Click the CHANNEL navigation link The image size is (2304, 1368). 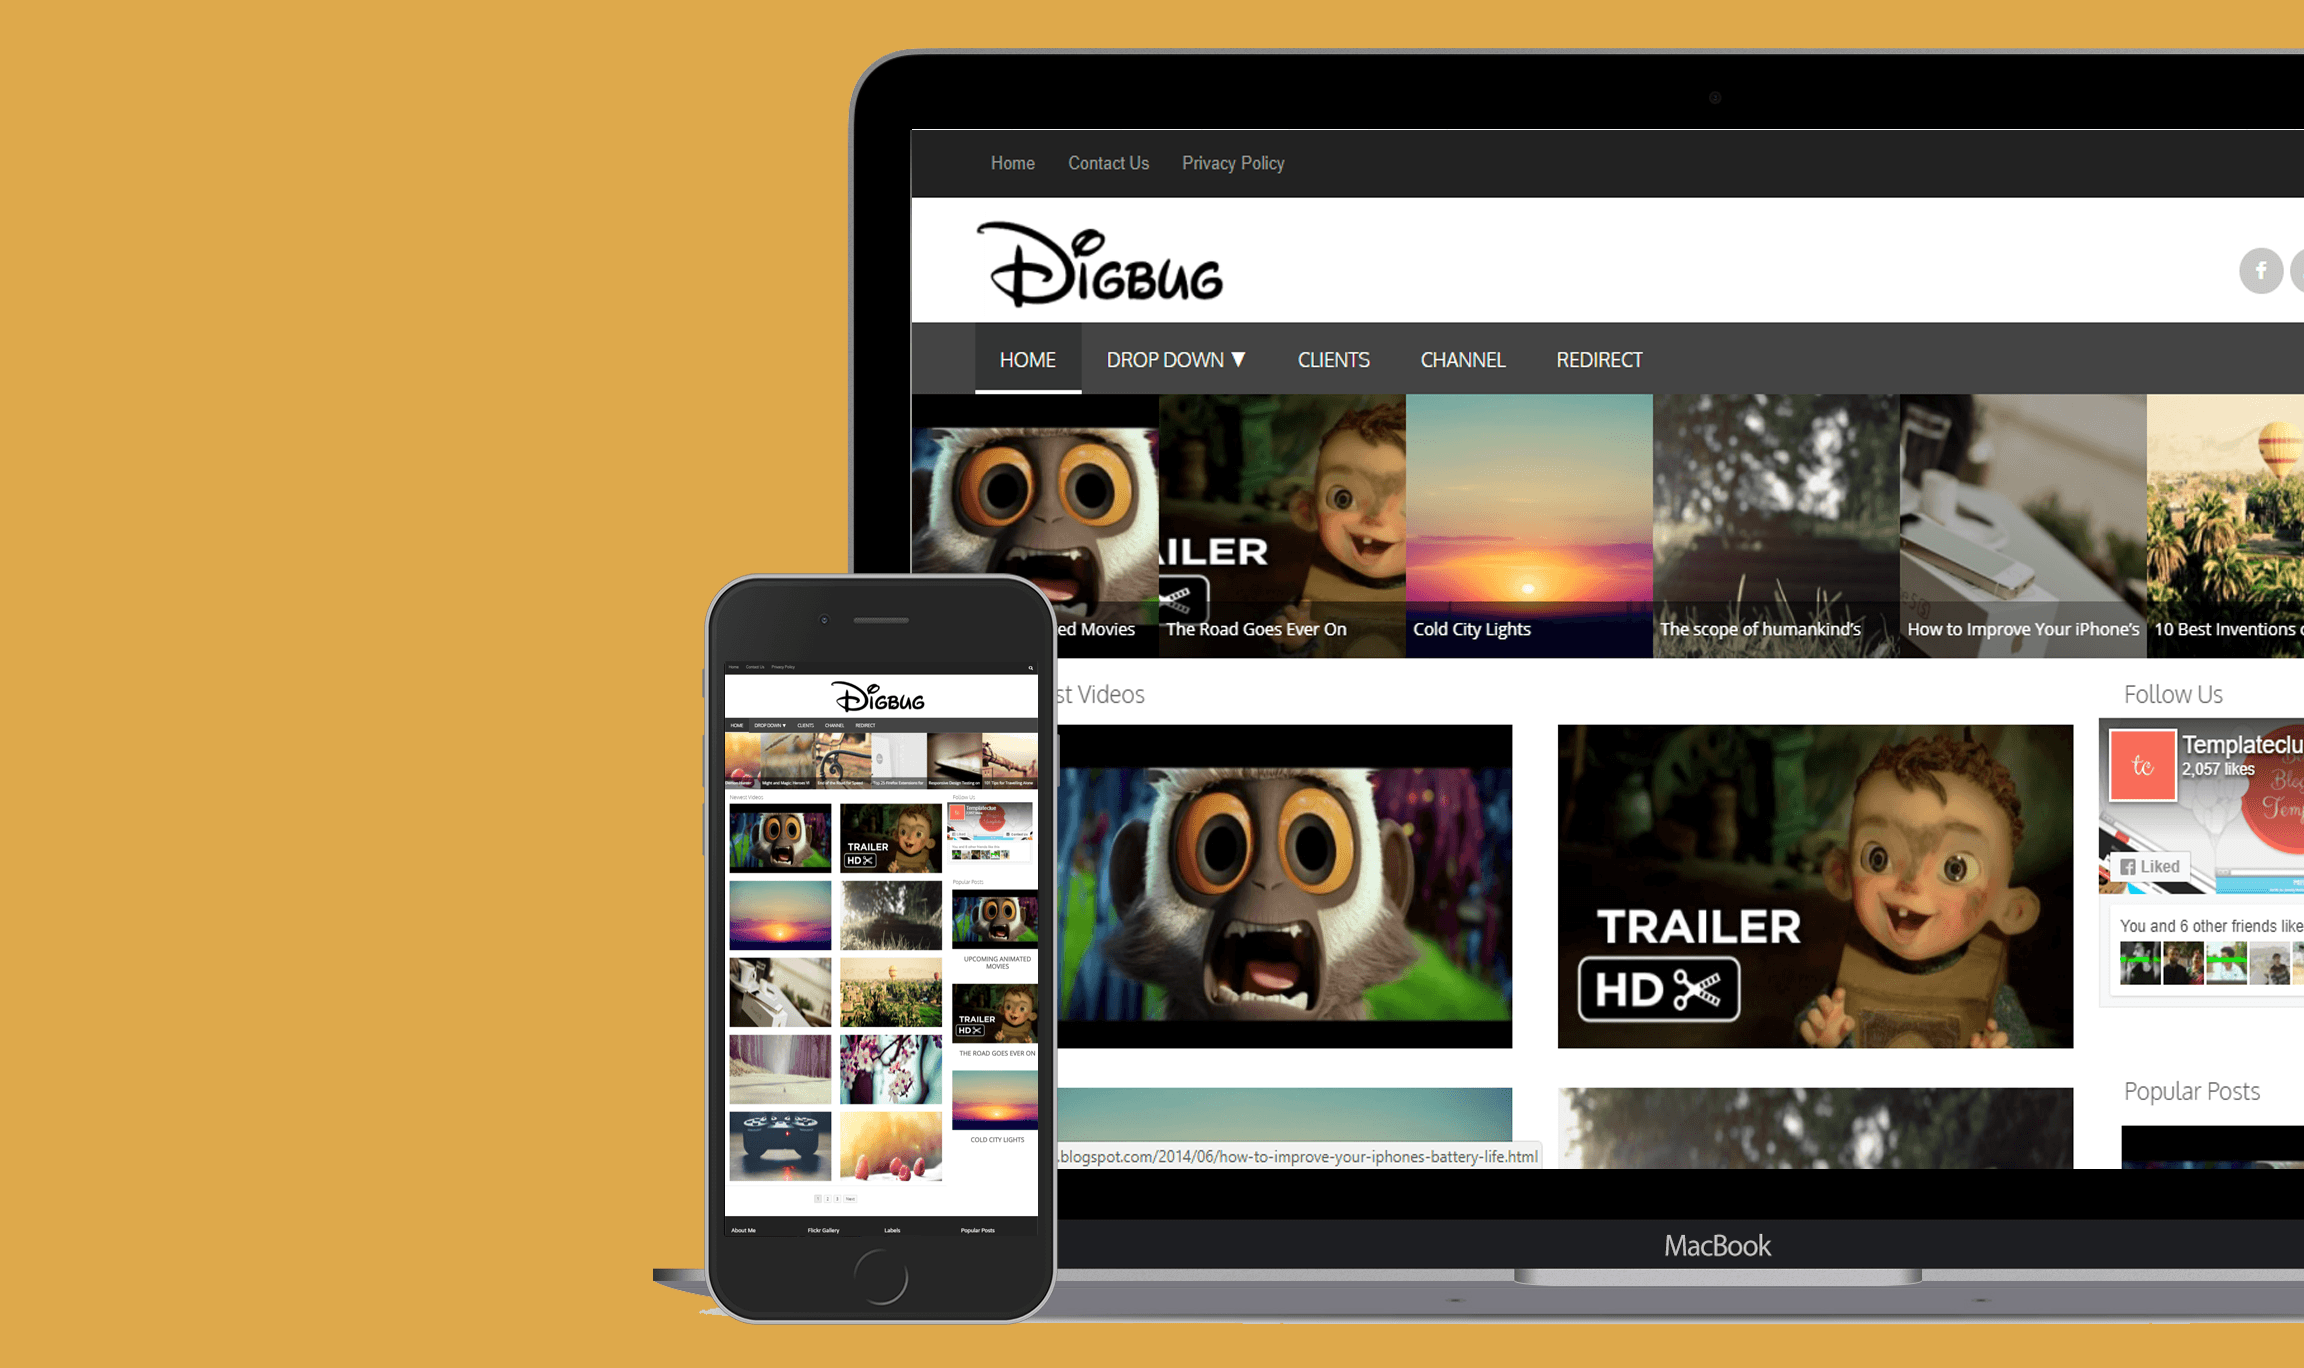click(1462, 360)
